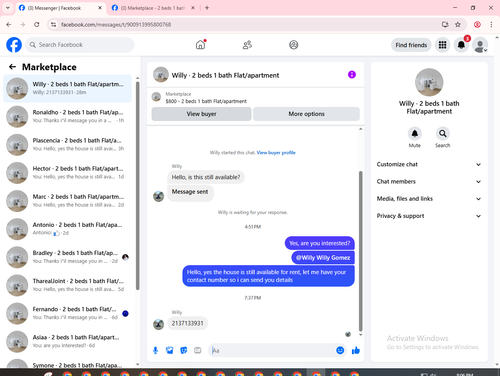Click the 'Yes, are you interested?' message
Screen dimensions: 500x376
(320, 243)
